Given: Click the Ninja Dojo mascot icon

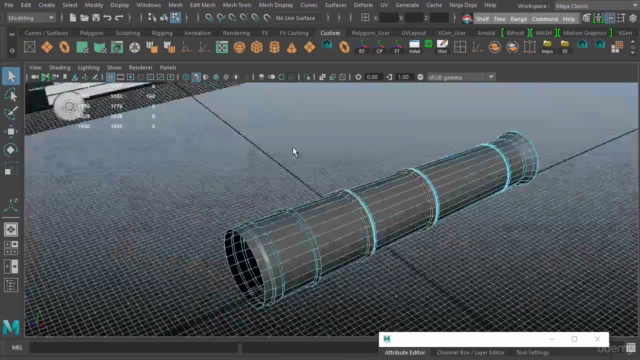Looking at the screenshot, I should click(x=467, y=18).
